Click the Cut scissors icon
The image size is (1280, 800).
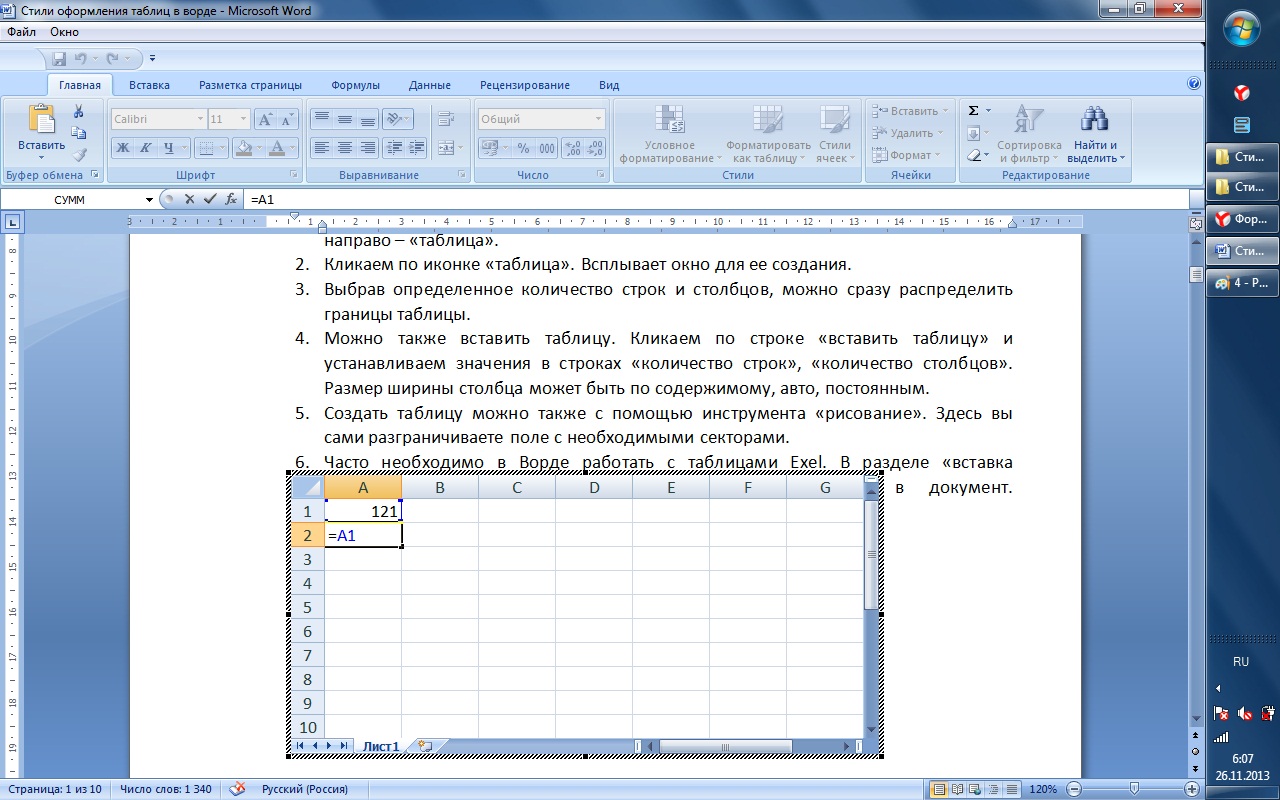click(79, 111)
